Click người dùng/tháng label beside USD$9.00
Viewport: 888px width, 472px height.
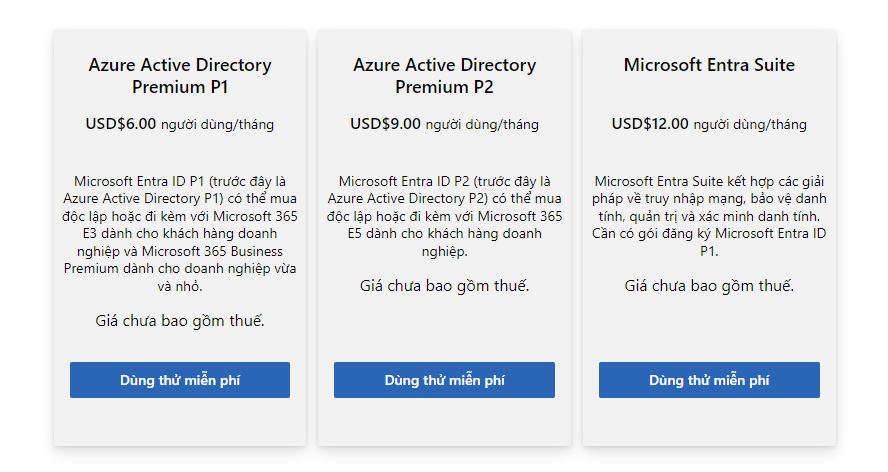click(482, 125)
